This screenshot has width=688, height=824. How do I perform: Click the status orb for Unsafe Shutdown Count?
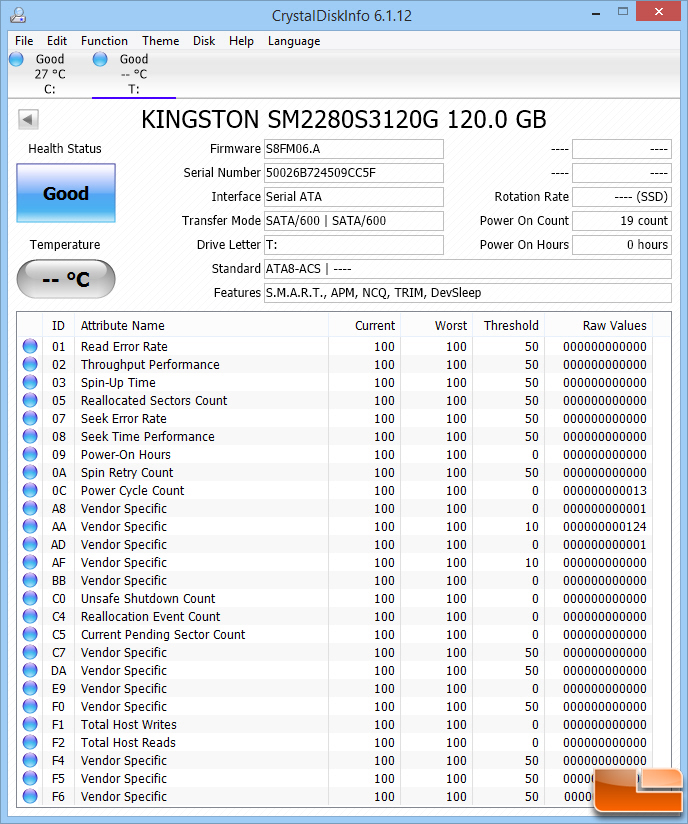pyautogui.click(x=30, y=598)
